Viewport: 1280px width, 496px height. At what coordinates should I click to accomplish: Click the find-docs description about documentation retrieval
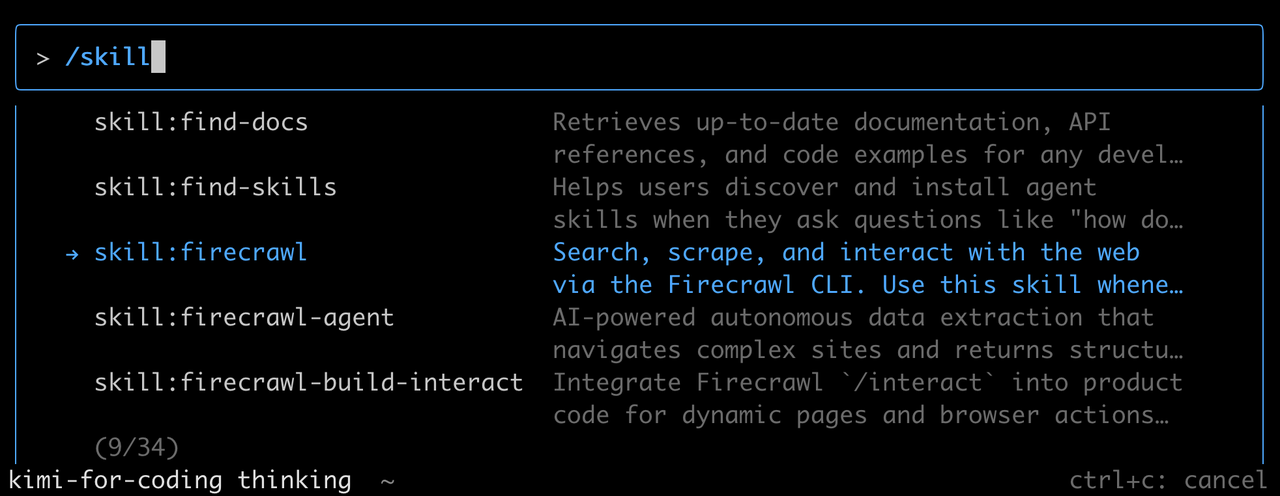coord(868,139)
